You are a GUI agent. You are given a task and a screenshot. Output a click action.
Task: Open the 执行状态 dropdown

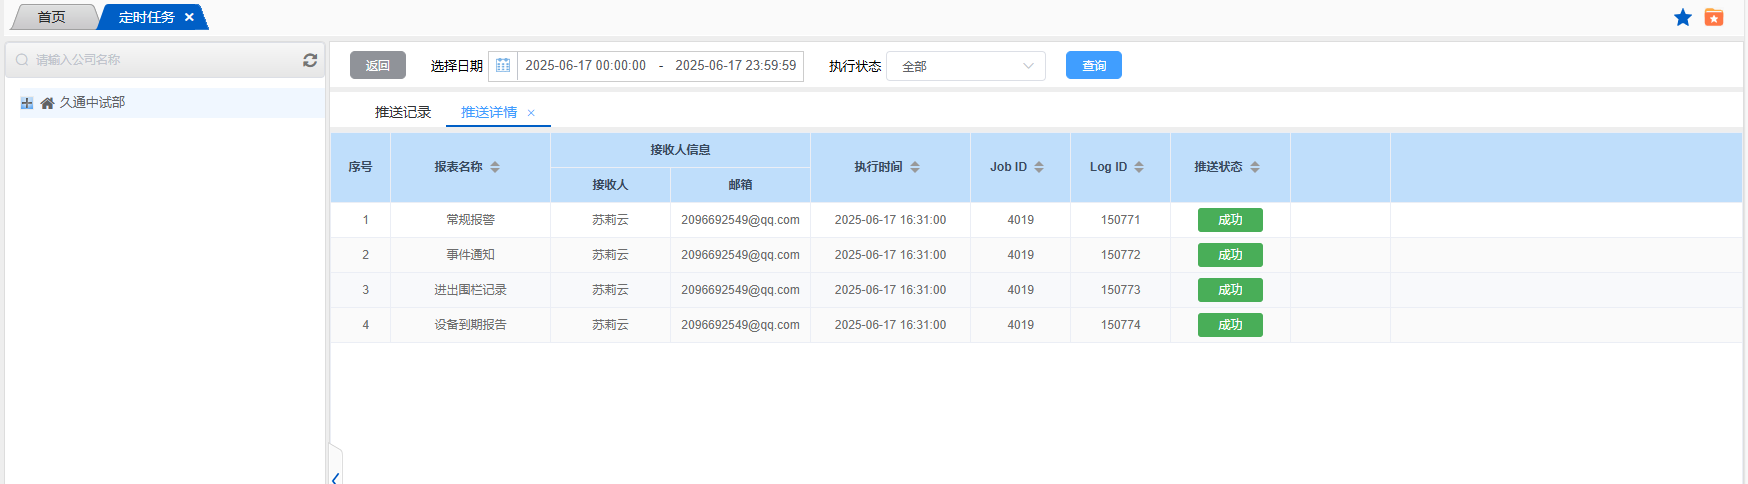tap(965, 66)
